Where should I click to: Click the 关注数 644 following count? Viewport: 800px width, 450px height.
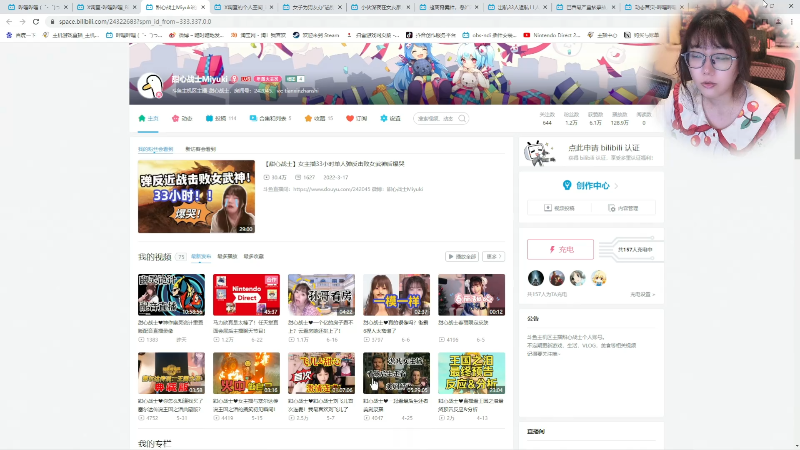tap(547, 118)
